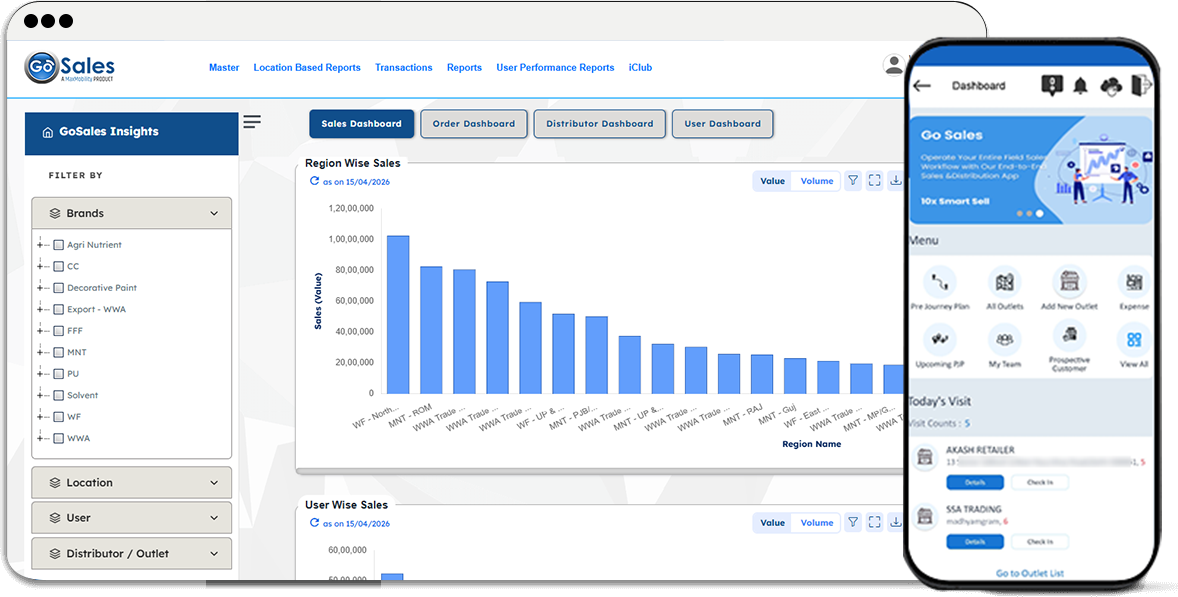The image size is (1178, 597).
Task: Download the User Wise Sales chart
Action: click(x=896, y=523)
